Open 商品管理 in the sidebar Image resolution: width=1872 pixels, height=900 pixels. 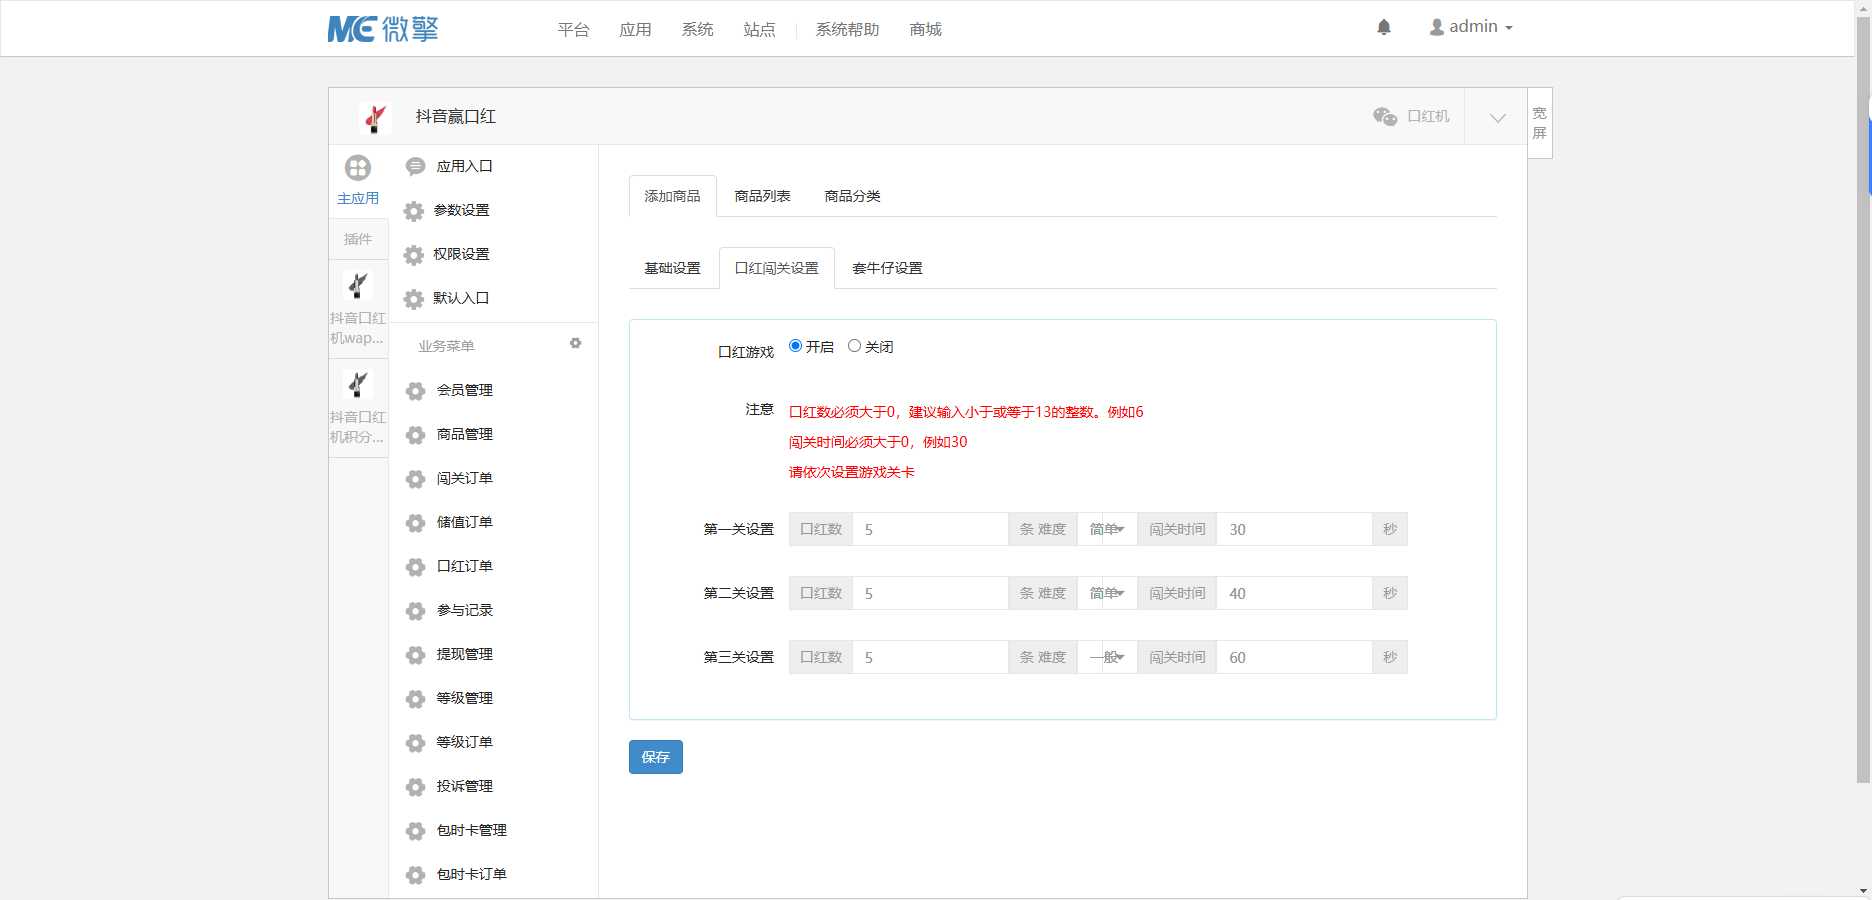pyautogui.click(x=464, y=434)
